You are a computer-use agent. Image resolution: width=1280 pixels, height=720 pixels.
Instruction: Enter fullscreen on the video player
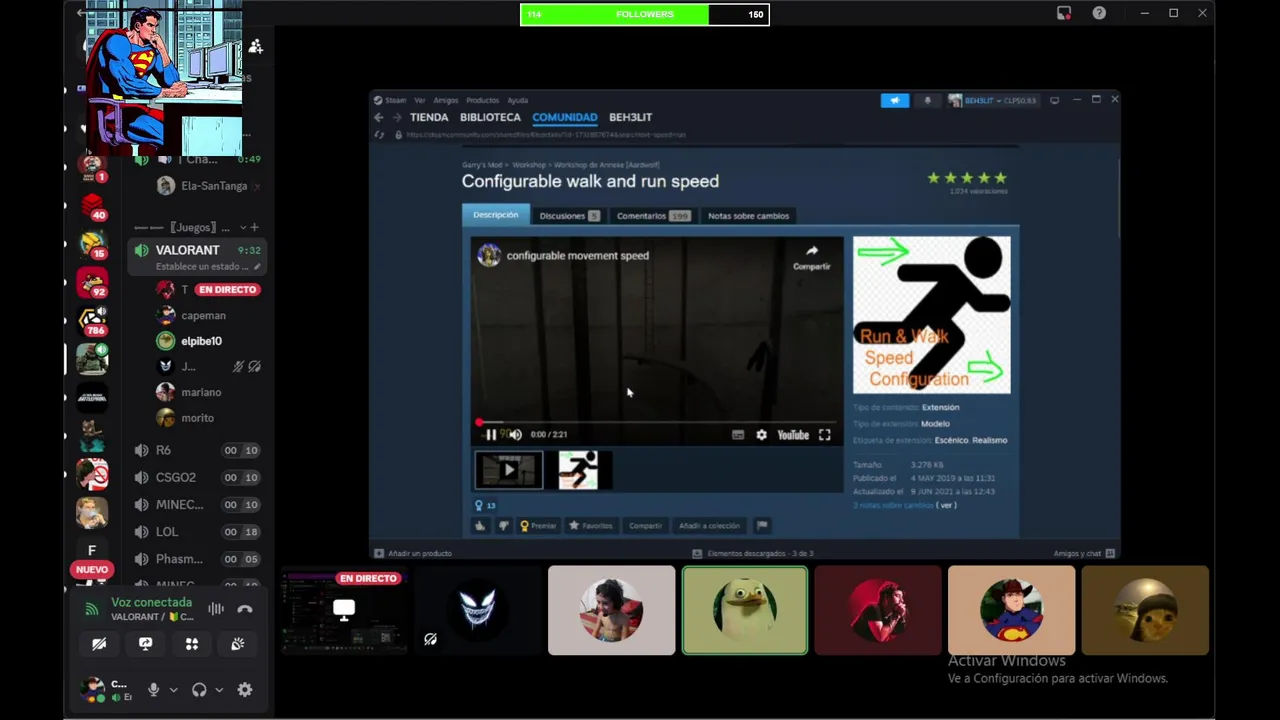coord(824,435)
